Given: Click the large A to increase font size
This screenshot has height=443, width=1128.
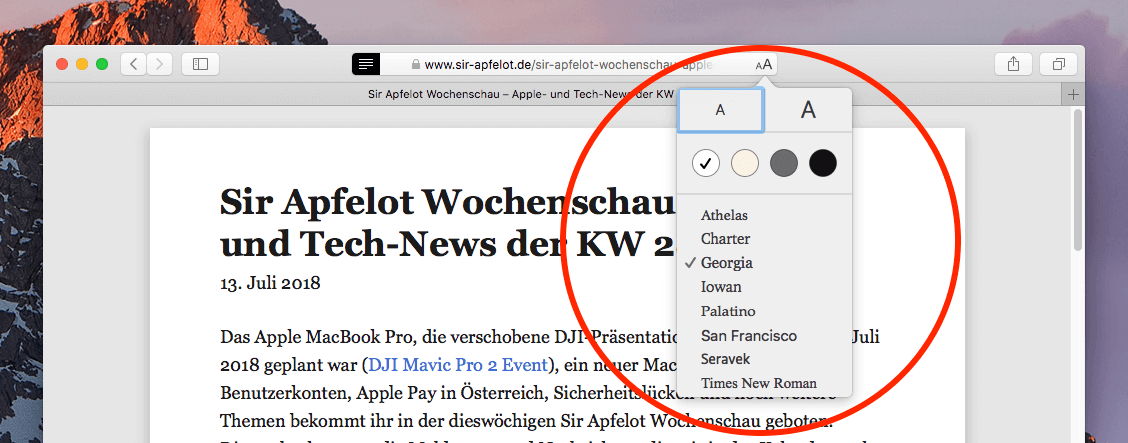Looking at the screenshot, I should coord(808,111).
